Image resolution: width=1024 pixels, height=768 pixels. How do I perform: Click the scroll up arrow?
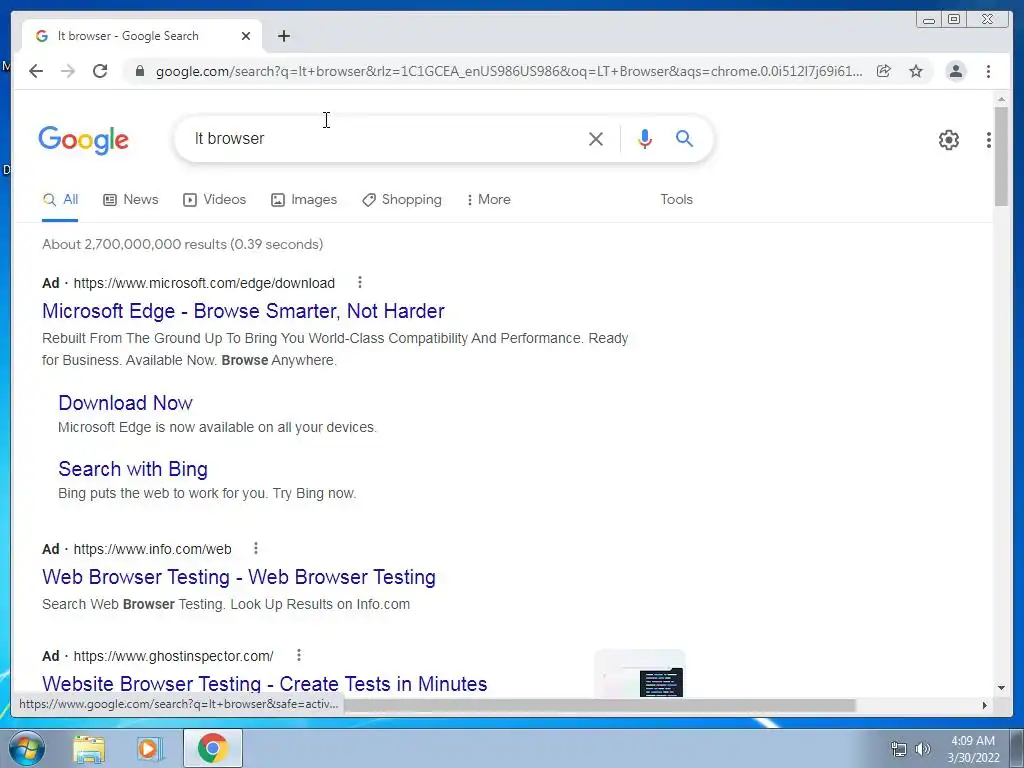[1001, 99]
